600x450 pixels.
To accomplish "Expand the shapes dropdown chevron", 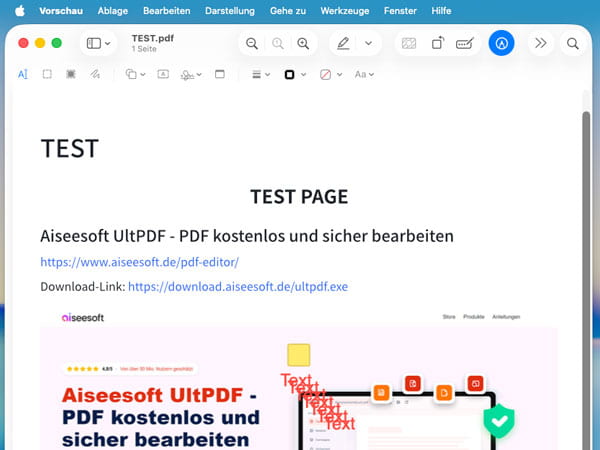I will 143,74.
